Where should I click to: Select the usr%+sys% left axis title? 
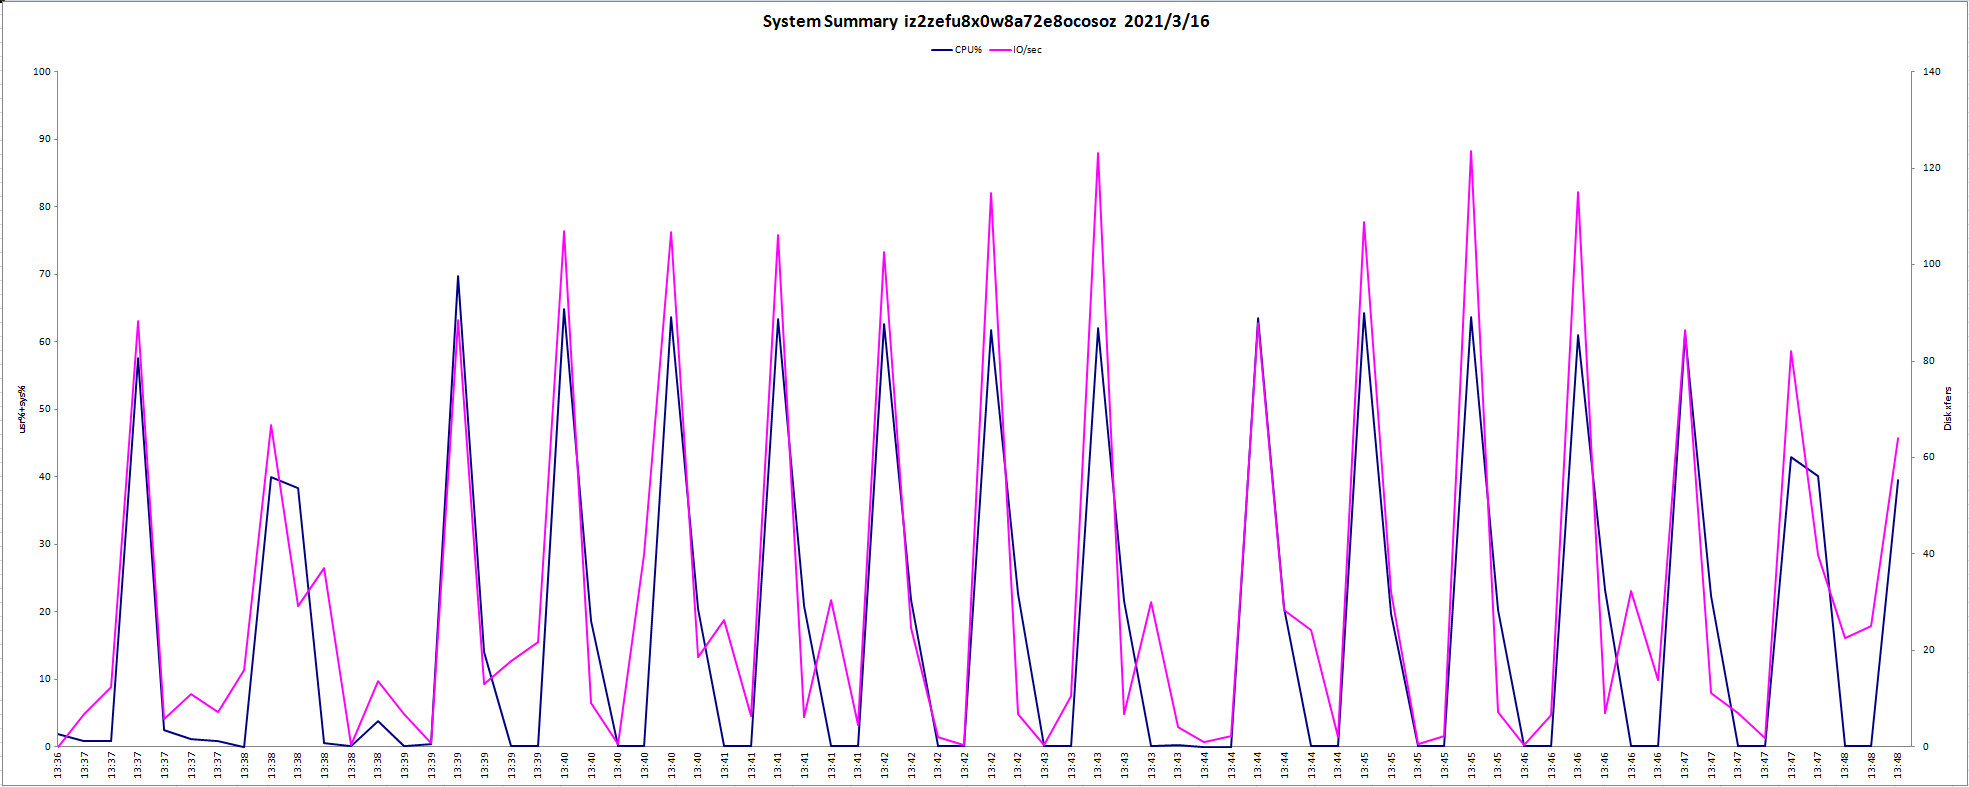click(x=21, y=409)
